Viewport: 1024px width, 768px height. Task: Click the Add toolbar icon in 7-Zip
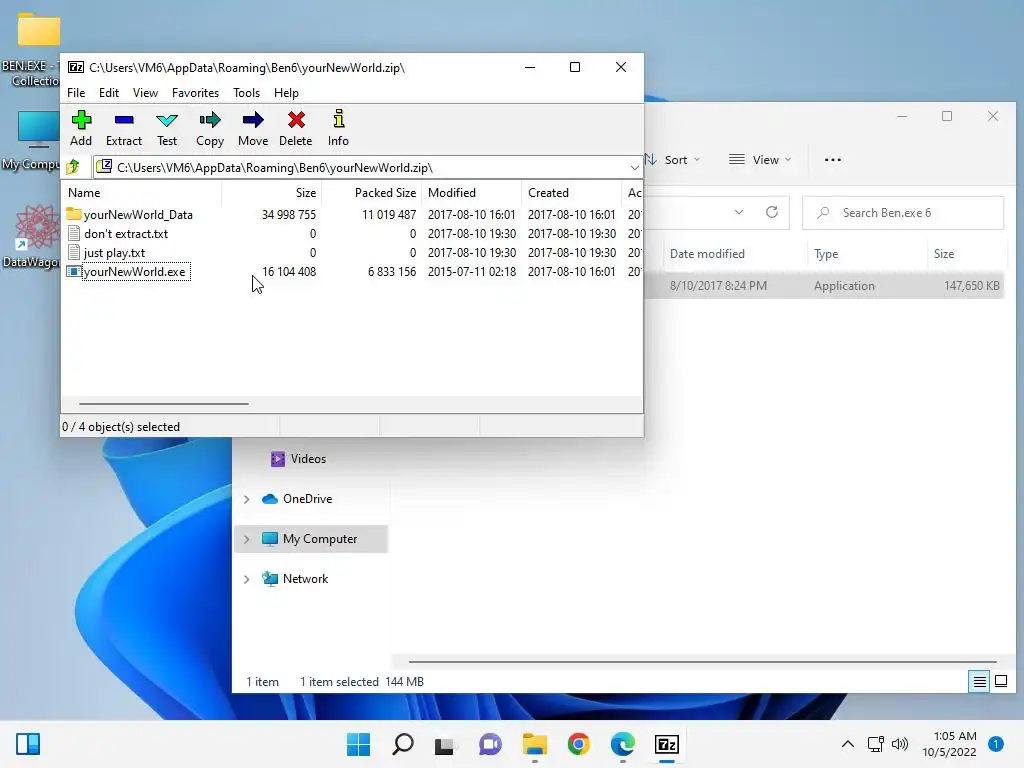click(x=81, y=128)
